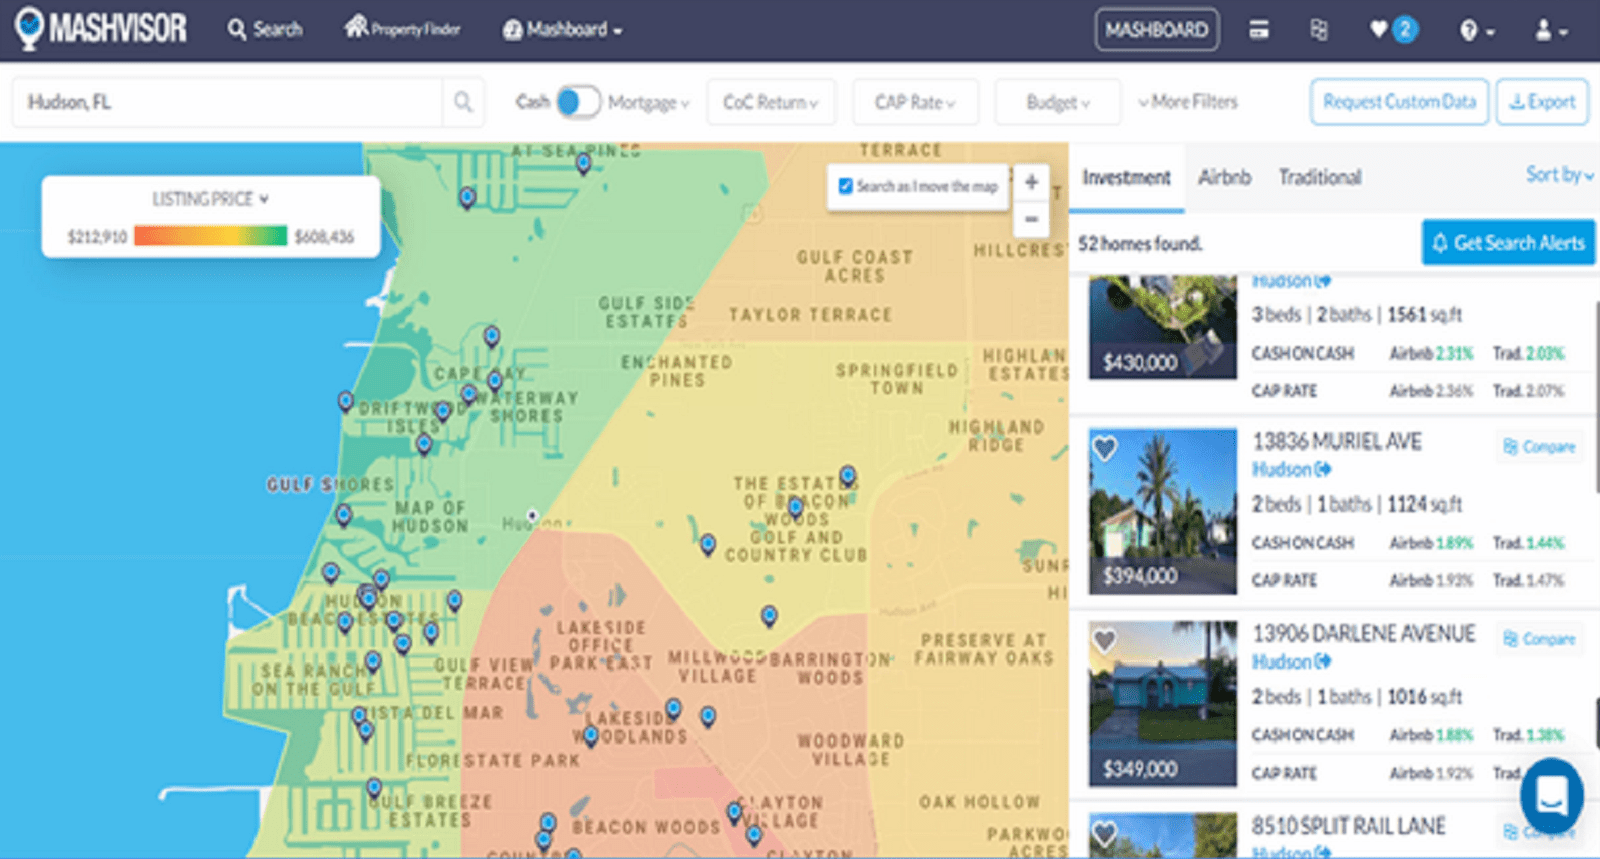Click the Request Custom Data button
The width and height of the screenshot is (1600, 859).
(x=1399, y=102)
